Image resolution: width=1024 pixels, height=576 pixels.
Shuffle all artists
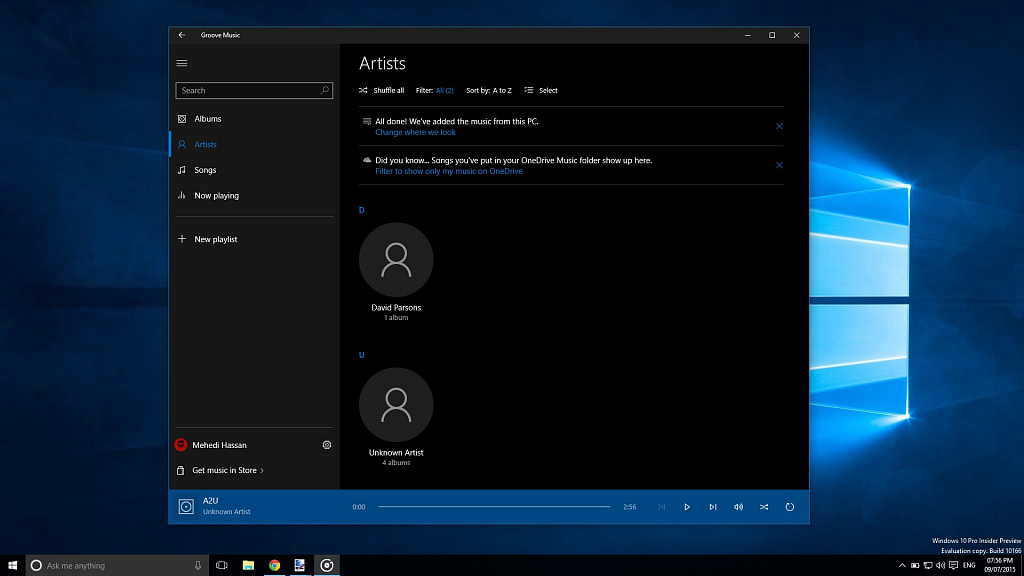click(381, 90)
